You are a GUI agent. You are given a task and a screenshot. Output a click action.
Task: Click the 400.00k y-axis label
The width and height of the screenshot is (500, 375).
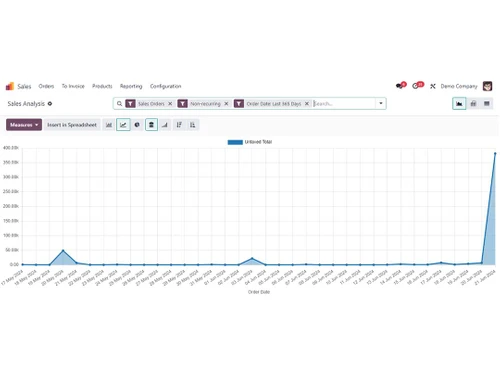(11, 148)
